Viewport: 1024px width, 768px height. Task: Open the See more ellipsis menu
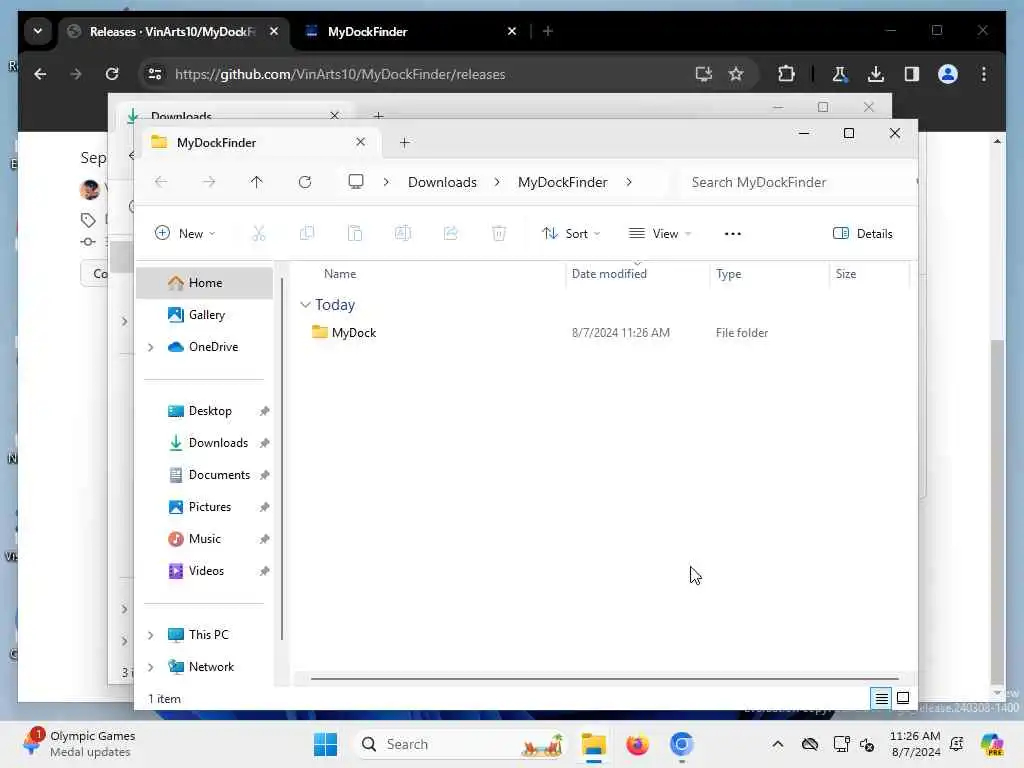(x=733, y=234)
